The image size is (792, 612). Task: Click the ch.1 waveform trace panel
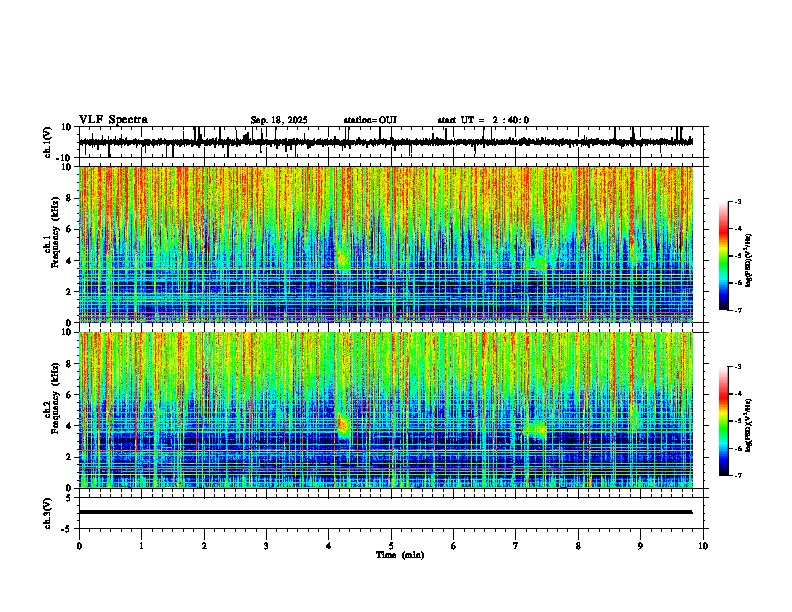(x=391, y=142)
